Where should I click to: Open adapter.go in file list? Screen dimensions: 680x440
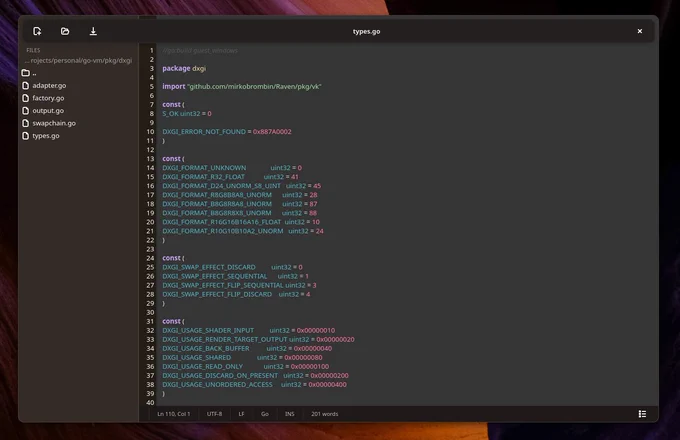[49, 85]
